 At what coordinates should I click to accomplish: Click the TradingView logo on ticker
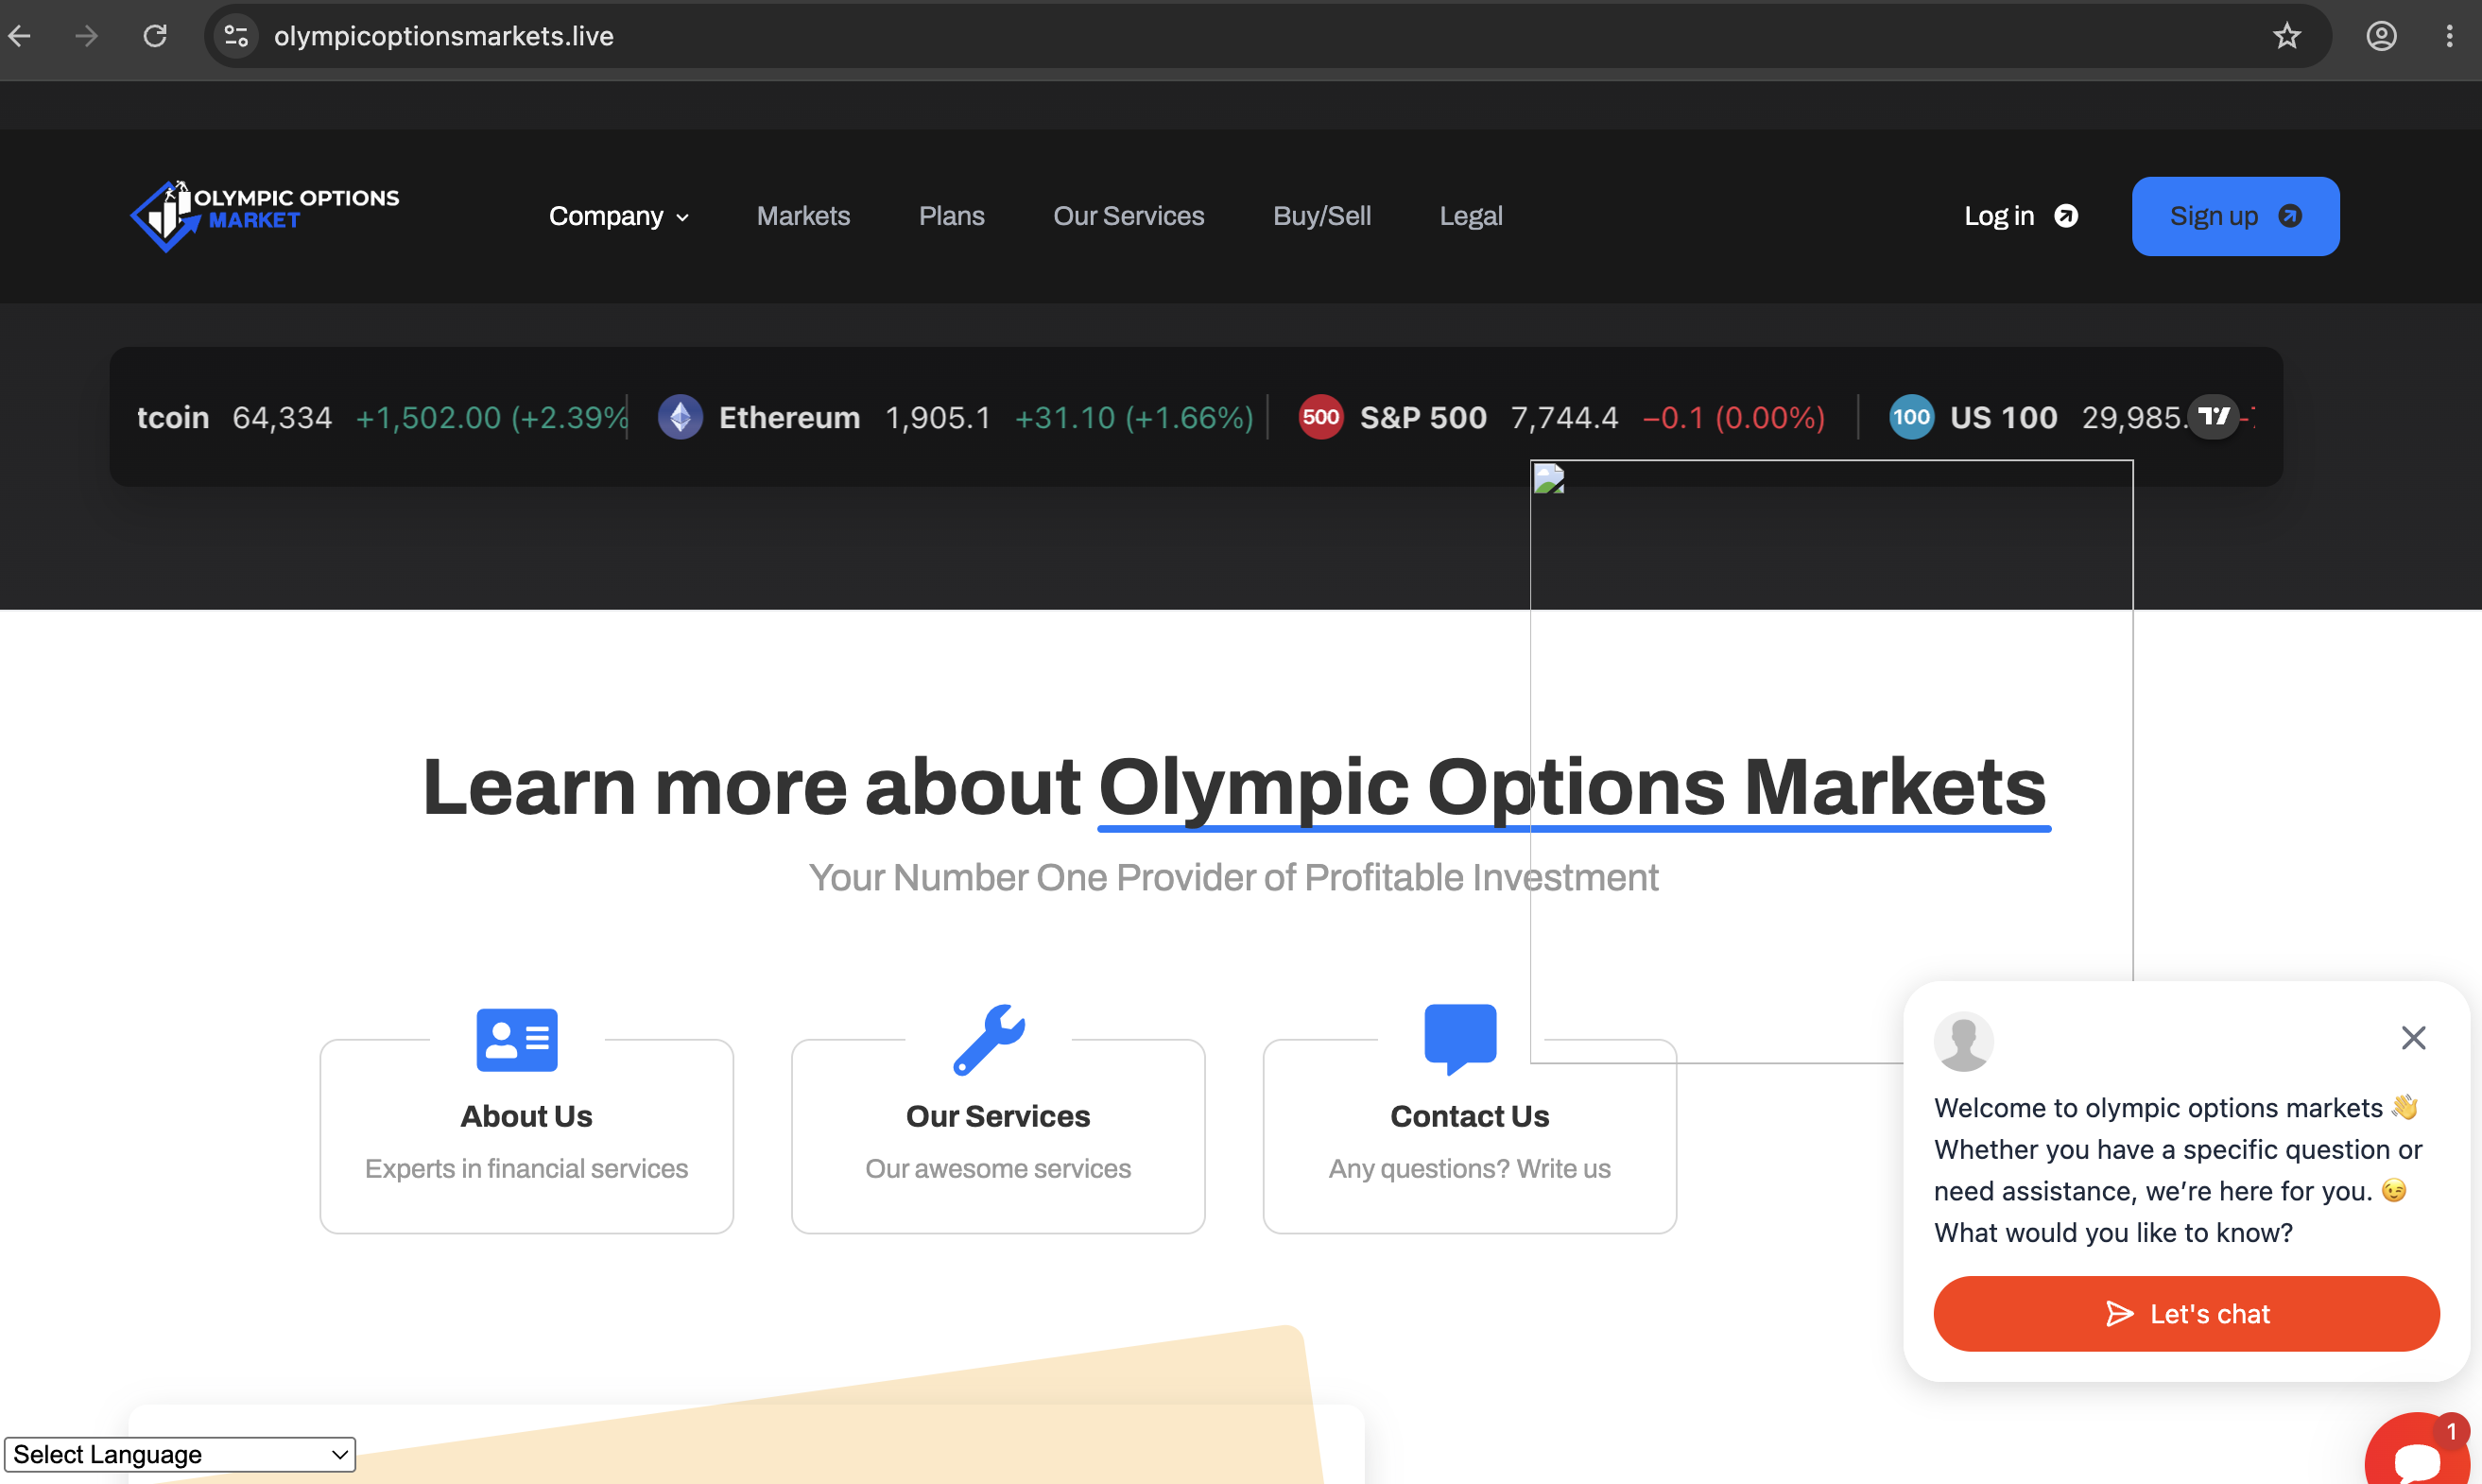click(2212, 416)
